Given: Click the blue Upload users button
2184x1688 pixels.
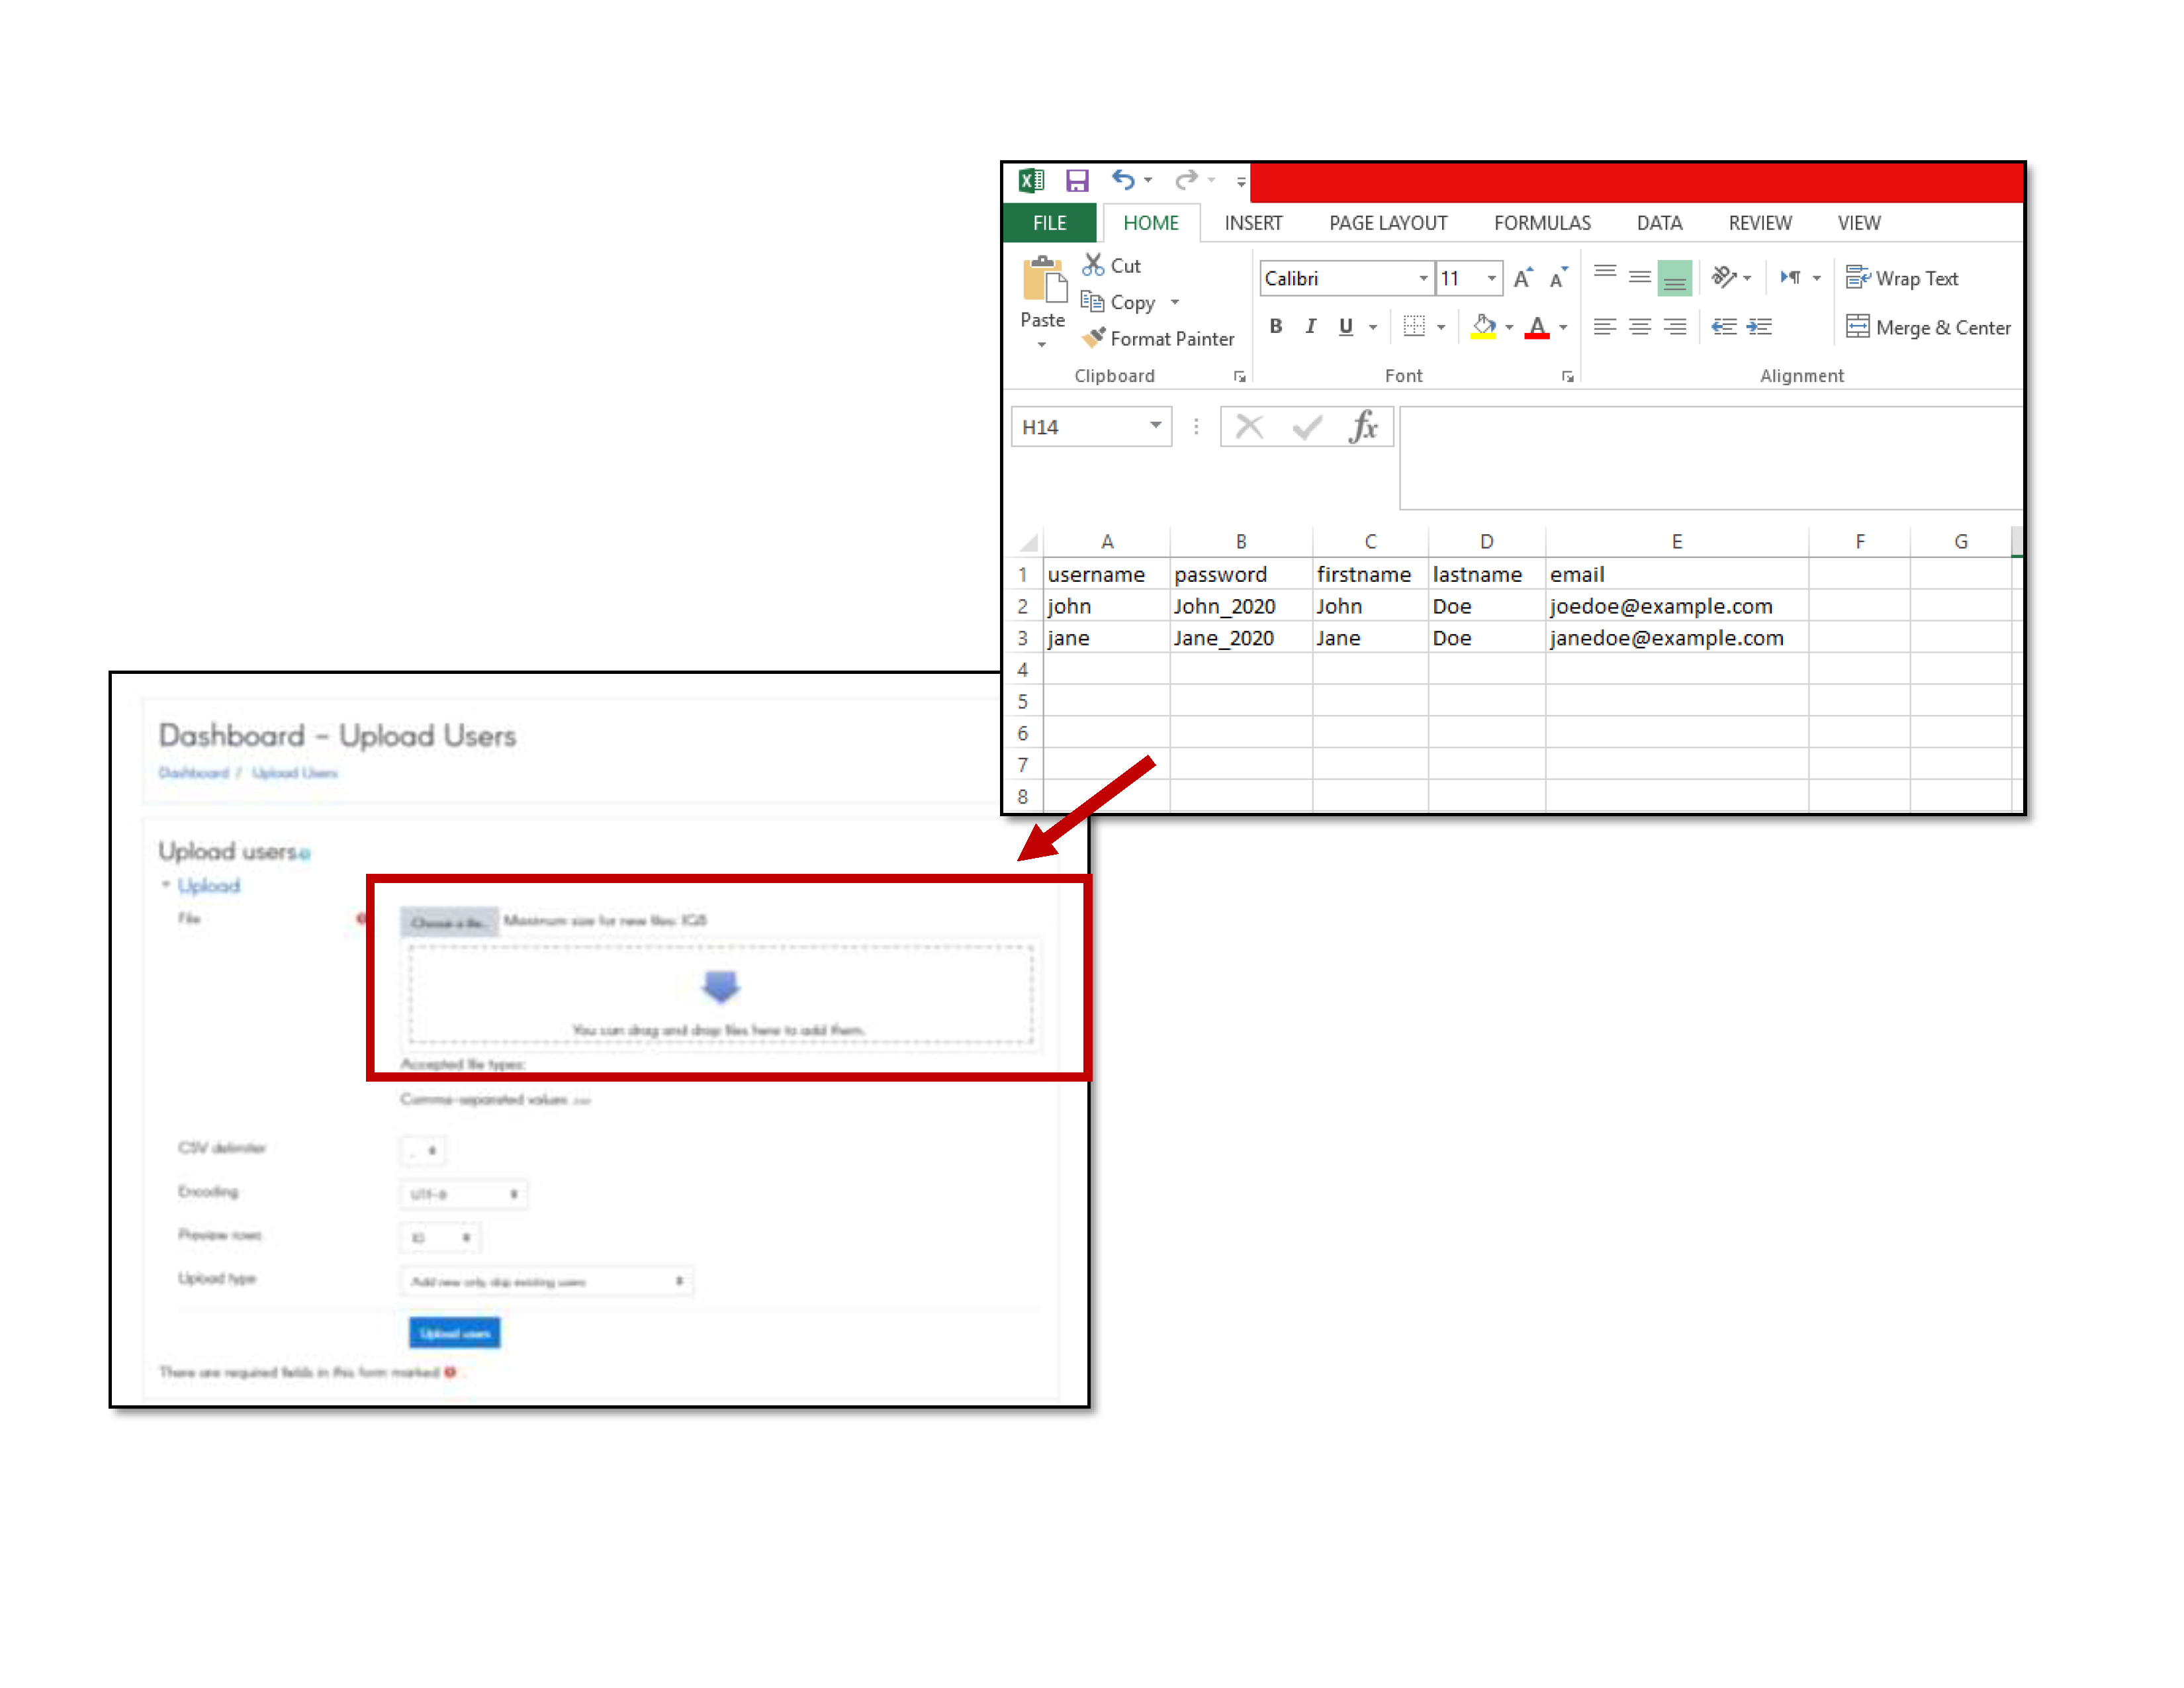Looking at the screenshot, I should point(454,1333).
